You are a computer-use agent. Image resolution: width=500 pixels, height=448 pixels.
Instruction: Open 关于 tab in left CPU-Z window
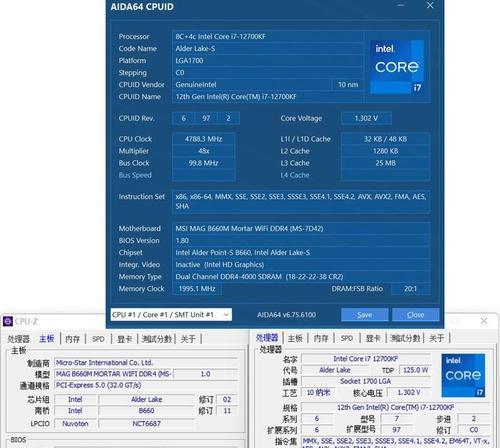coord(188,339)
